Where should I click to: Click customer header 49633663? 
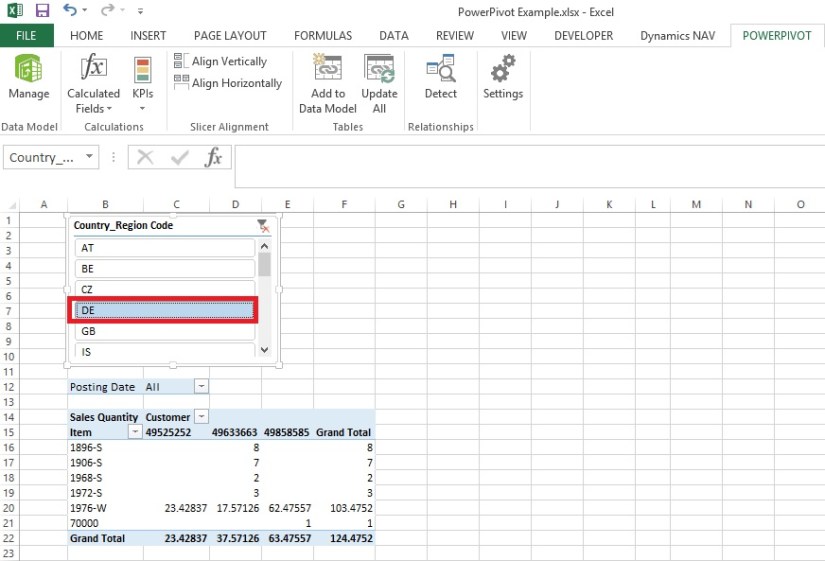pos(235,432)
